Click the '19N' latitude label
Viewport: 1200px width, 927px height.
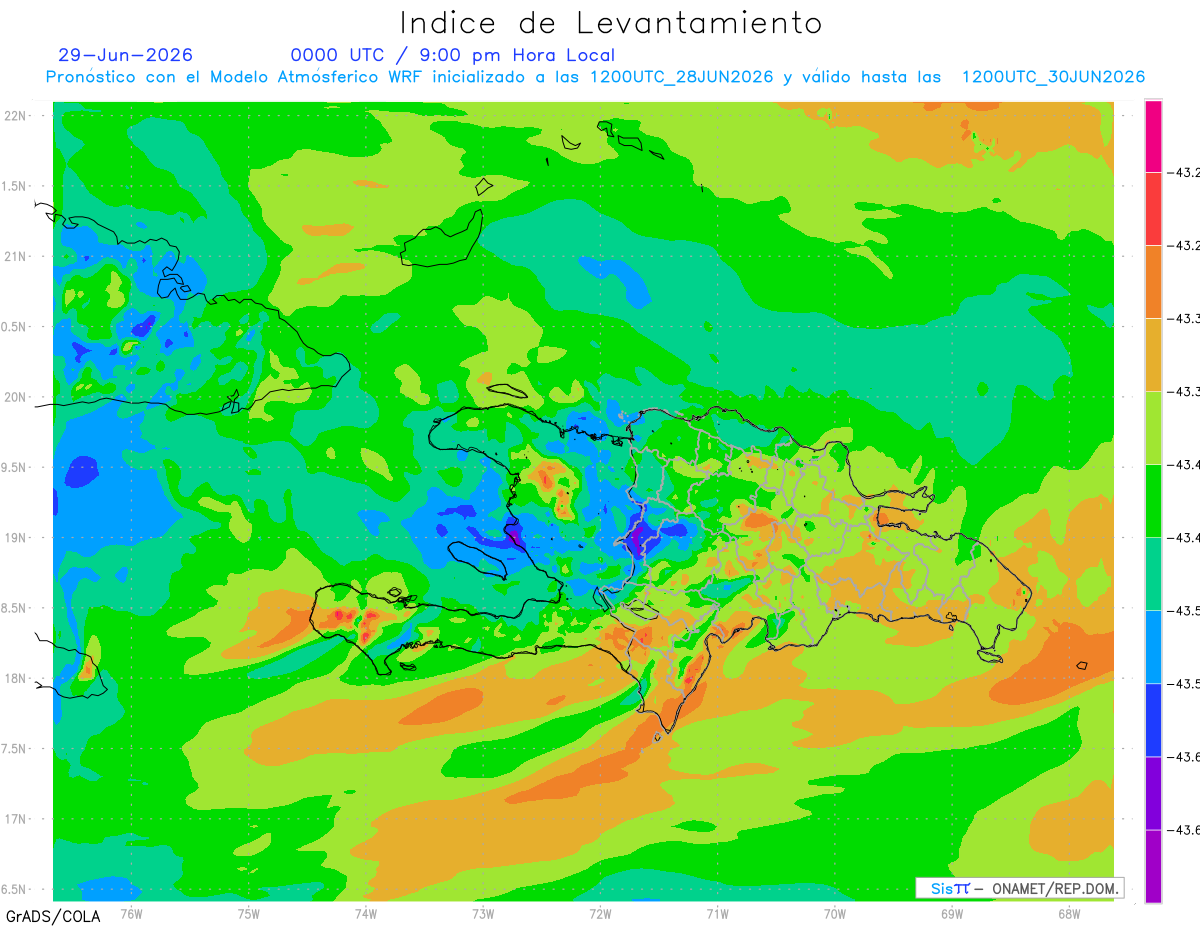pos(15,537)
